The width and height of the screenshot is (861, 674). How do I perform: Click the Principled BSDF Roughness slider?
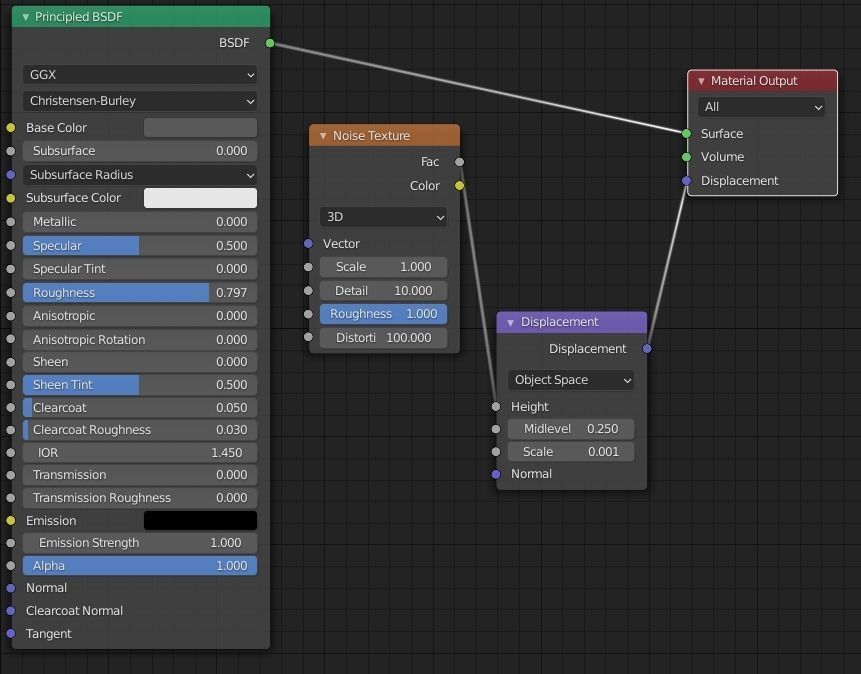pyautogui.click(x=140, y=293)
